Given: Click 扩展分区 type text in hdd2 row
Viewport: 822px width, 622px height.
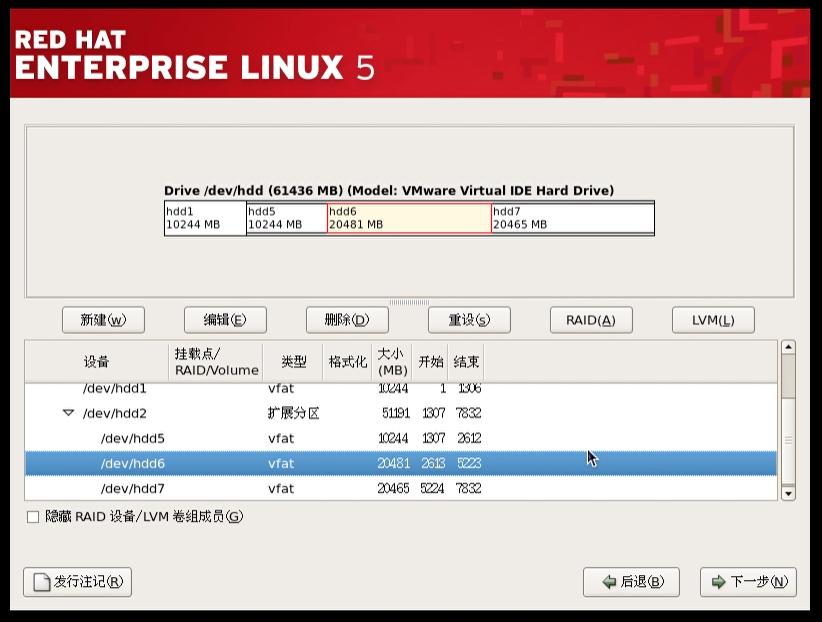Looking at the screenshot, I should tap(294, 413).
